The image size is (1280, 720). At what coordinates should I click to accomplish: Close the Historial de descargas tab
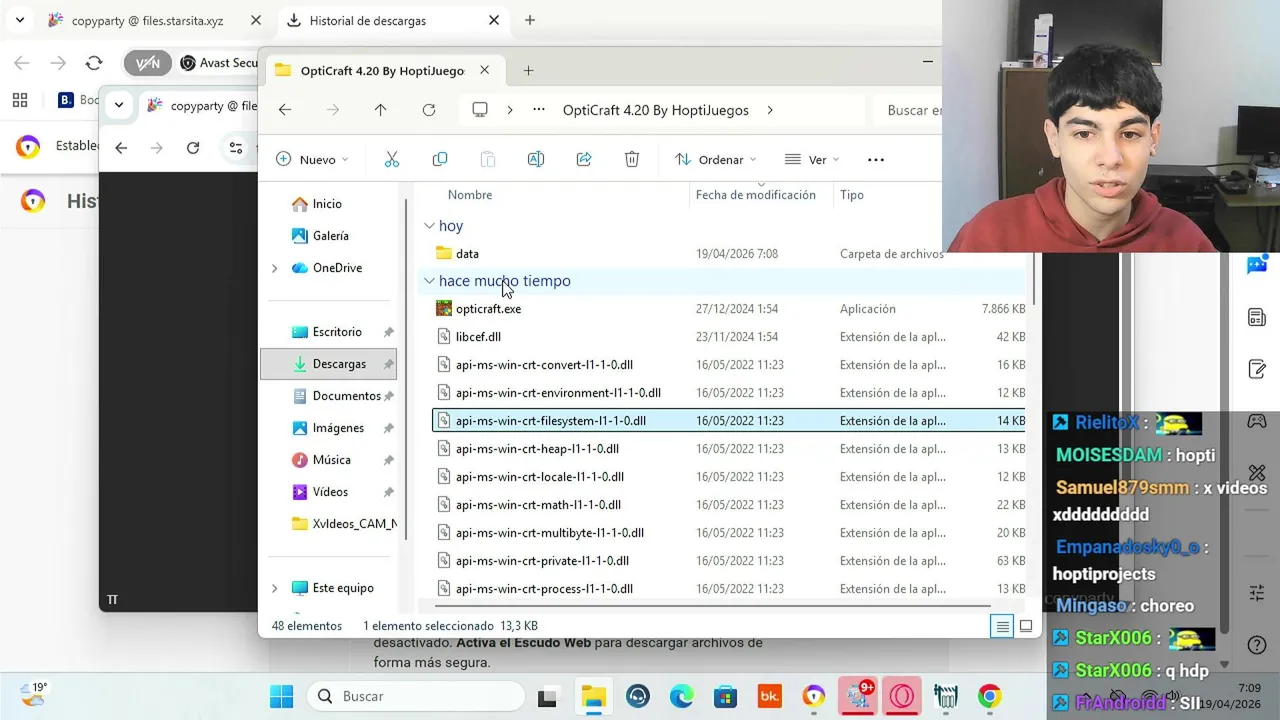[x=494, y=20]
